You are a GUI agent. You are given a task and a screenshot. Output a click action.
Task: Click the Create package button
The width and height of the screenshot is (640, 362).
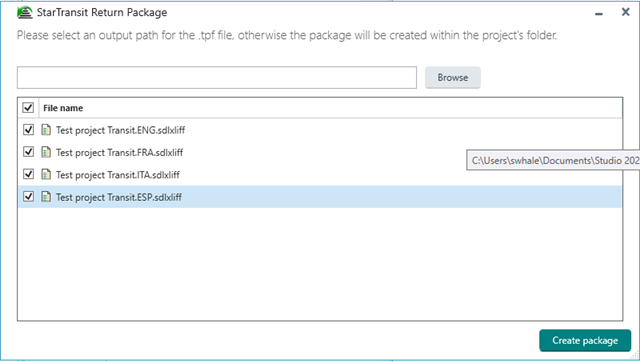coord(585,340)
